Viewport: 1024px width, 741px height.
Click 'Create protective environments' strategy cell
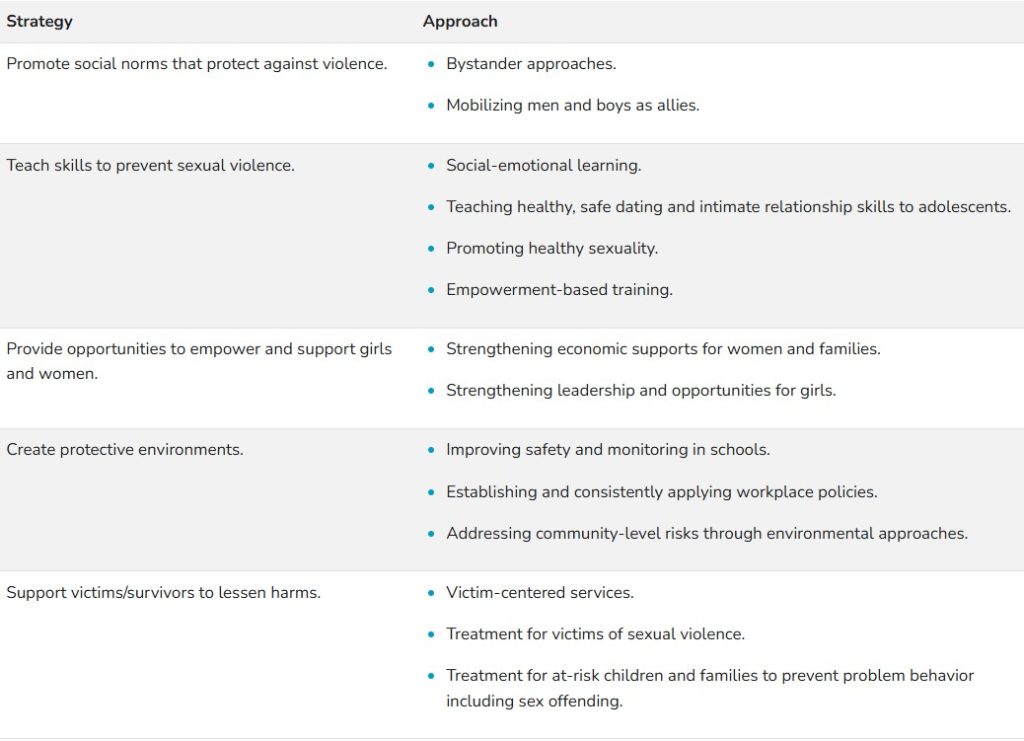pos(125,450)
